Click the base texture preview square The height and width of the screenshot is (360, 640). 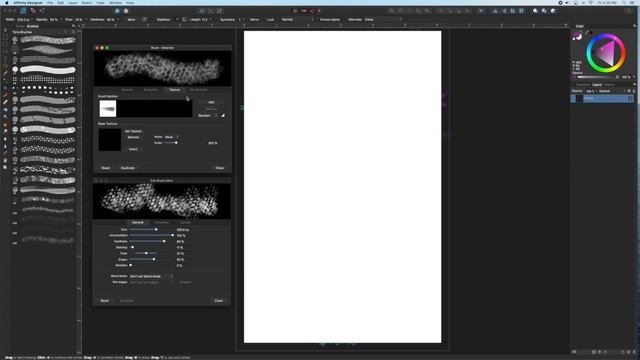point(109,140)
